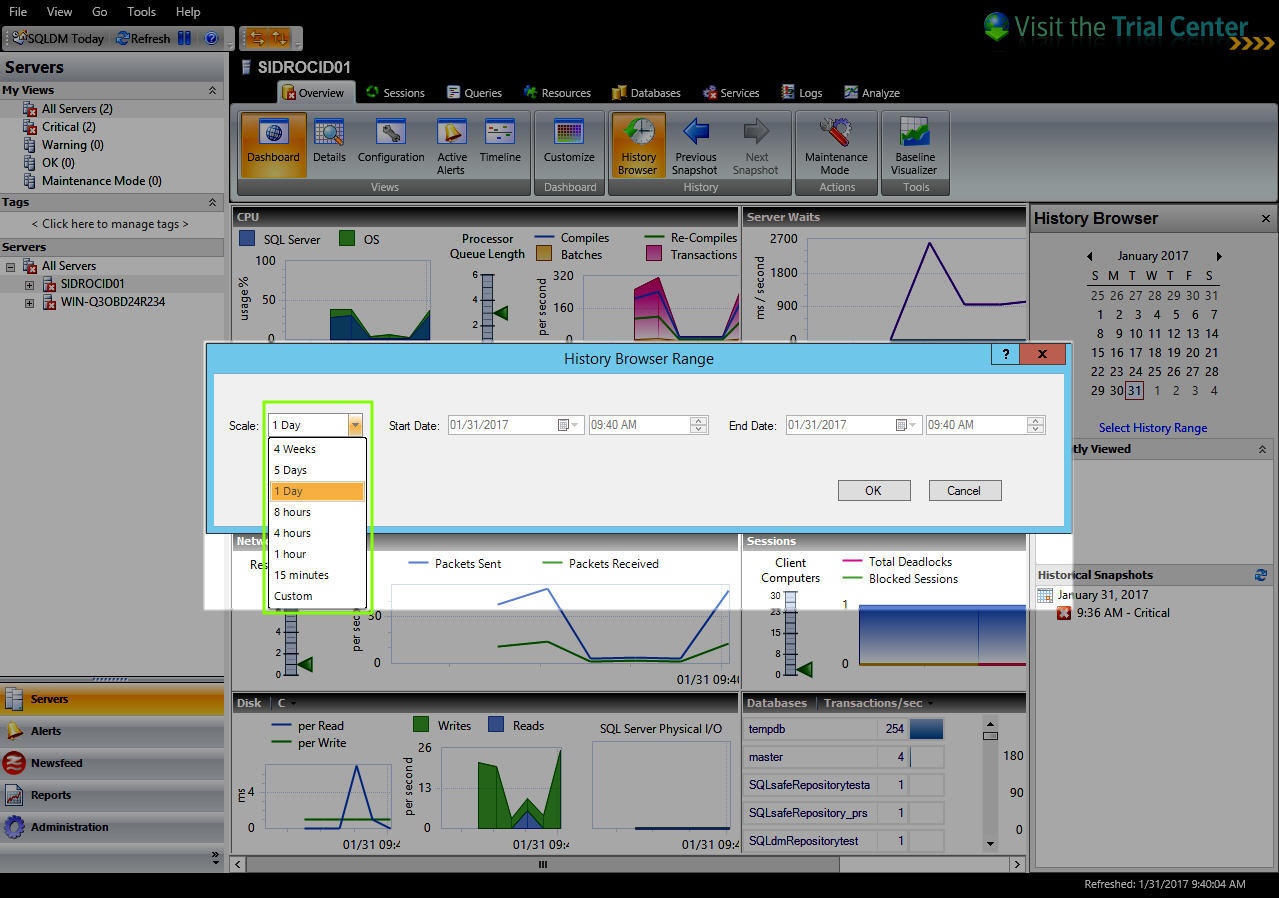Image resolution: width=1279 pixels, height=898 pixels.
Task: Switch to the Logs tab
Action: (802, 92)
